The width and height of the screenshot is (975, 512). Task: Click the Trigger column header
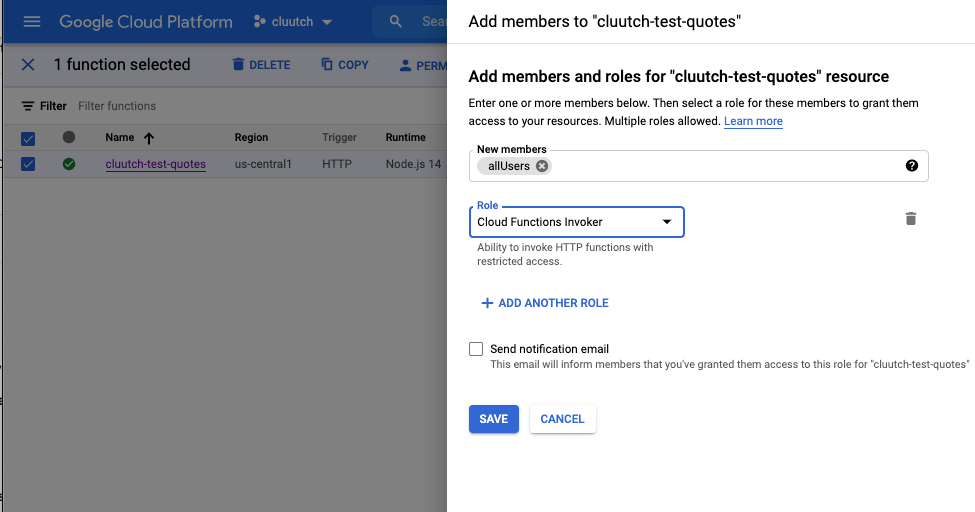click(x=340, y=137)
